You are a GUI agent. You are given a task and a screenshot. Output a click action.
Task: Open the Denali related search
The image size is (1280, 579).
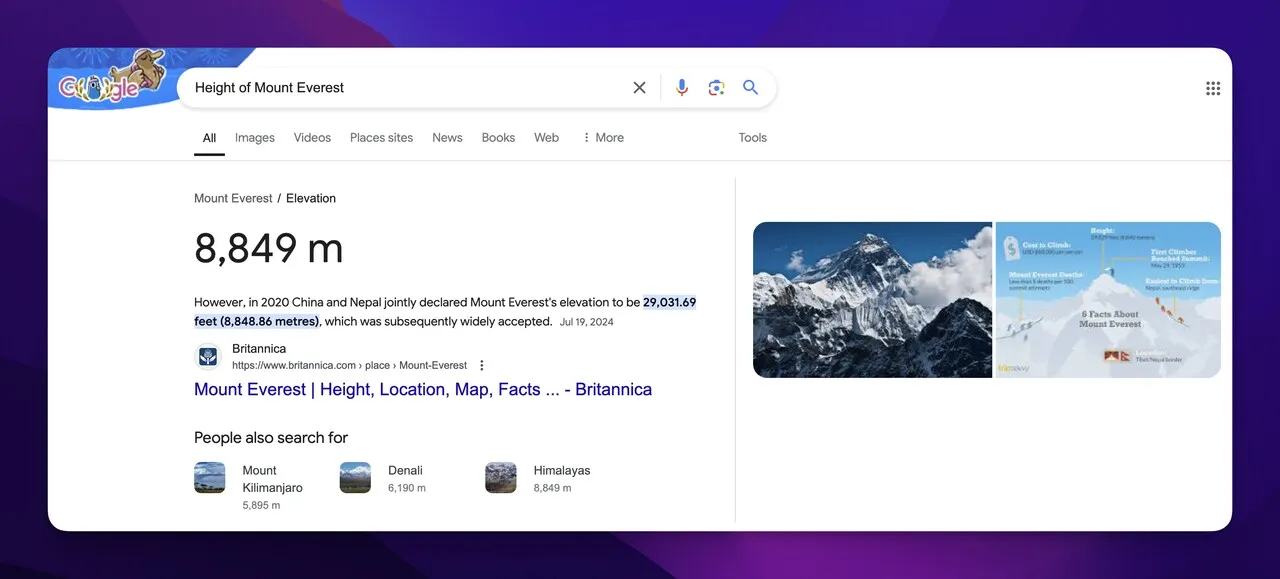point(385,478)
